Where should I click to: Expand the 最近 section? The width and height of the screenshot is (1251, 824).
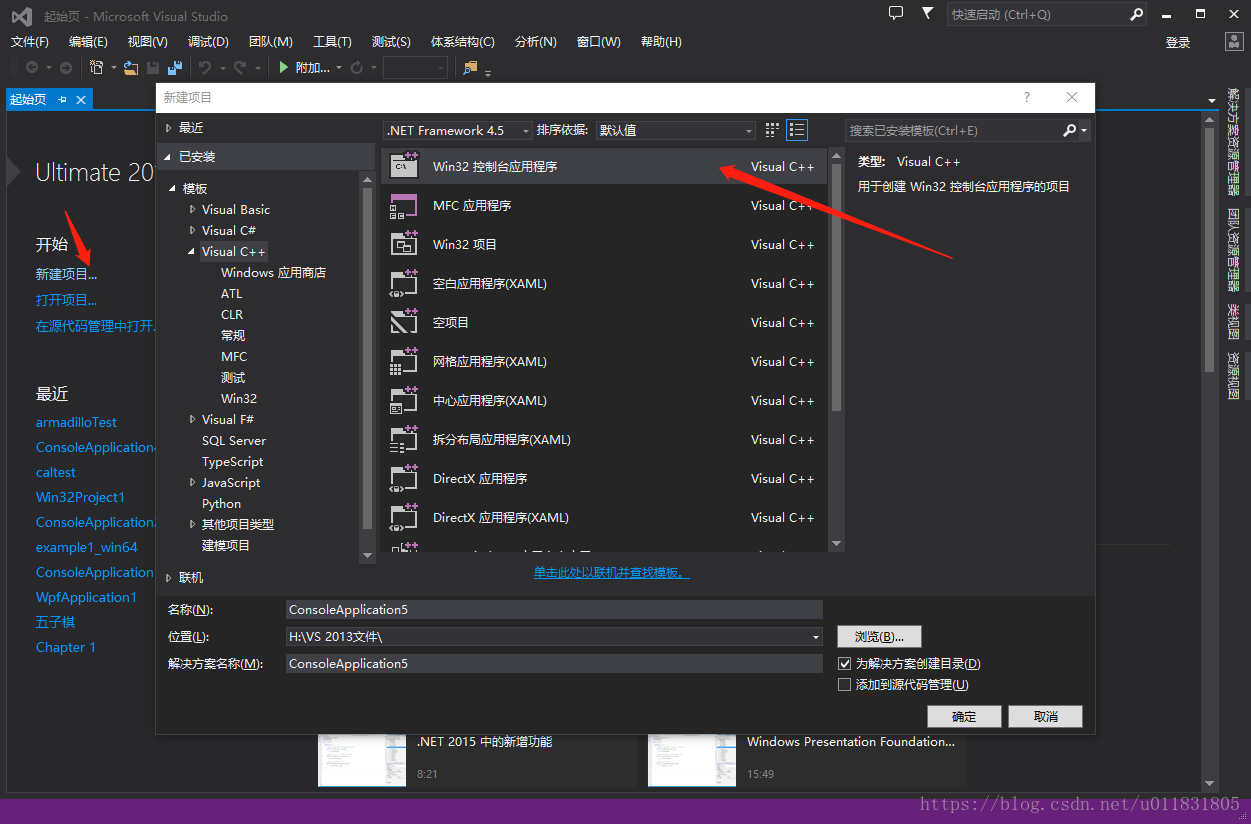169,128
